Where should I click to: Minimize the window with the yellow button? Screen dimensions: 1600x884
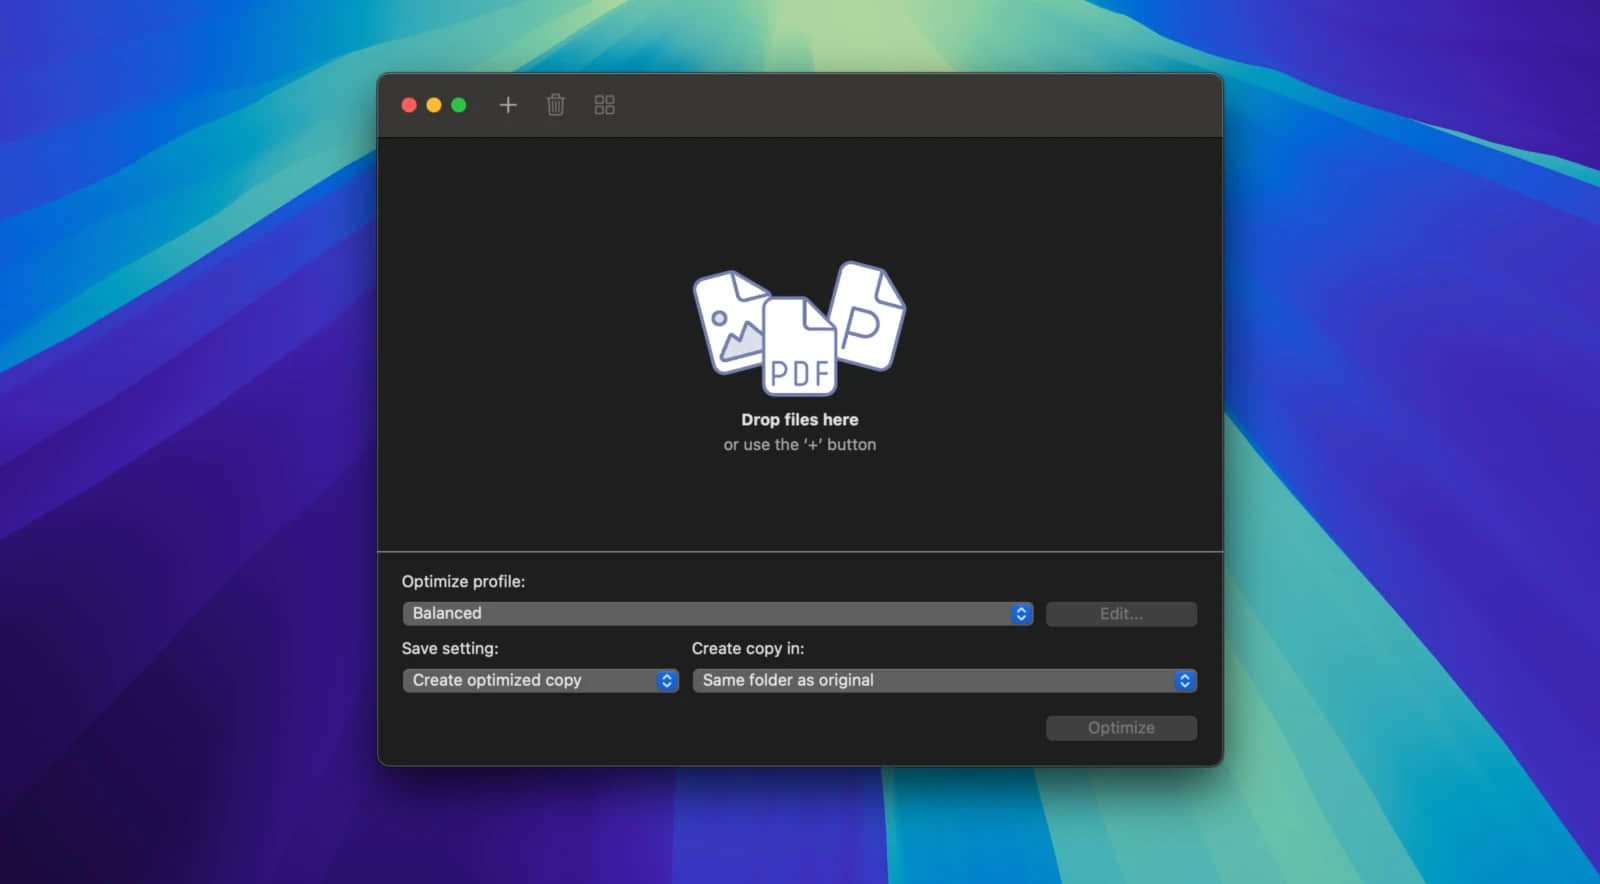(x=434, y=105)
